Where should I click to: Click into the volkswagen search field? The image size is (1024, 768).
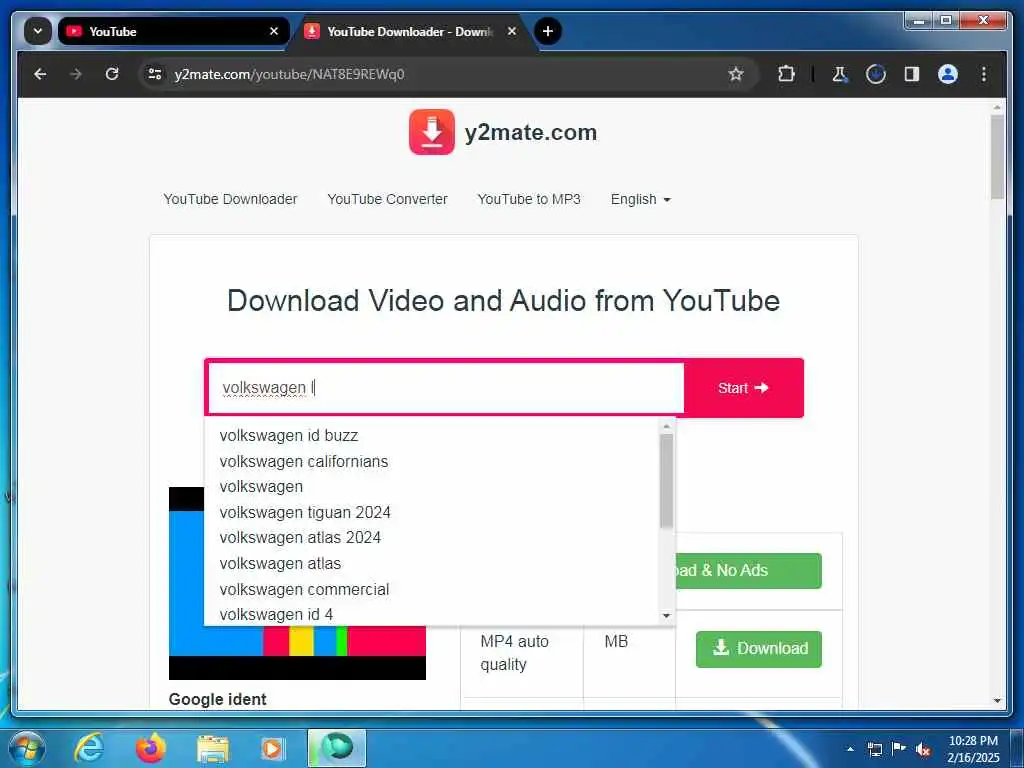coord(445,388)
